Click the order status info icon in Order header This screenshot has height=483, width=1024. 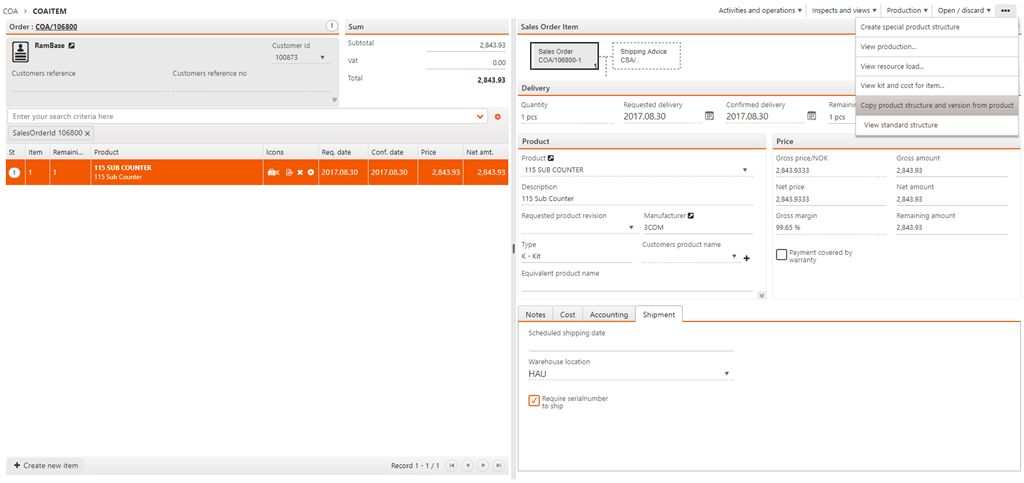pos(332,26)
